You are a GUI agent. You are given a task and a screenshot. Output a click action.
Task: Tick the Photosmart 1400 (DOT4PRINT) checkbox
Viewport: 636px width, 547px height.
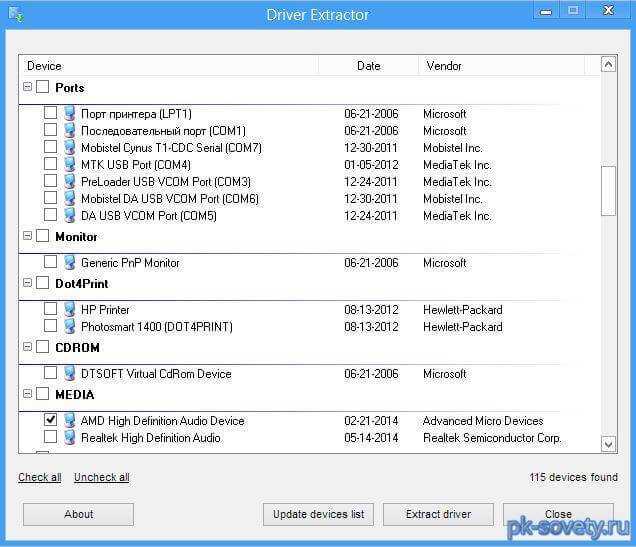point(50,325)
